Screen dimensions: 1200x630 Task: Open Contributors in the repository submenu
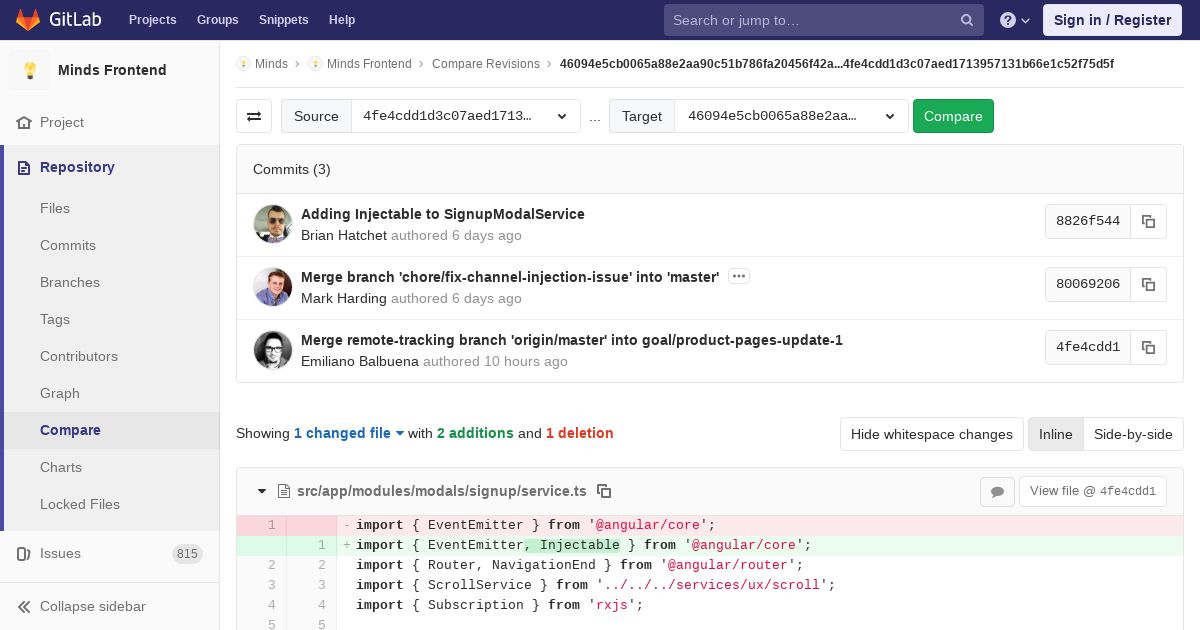tap(79, 356)
